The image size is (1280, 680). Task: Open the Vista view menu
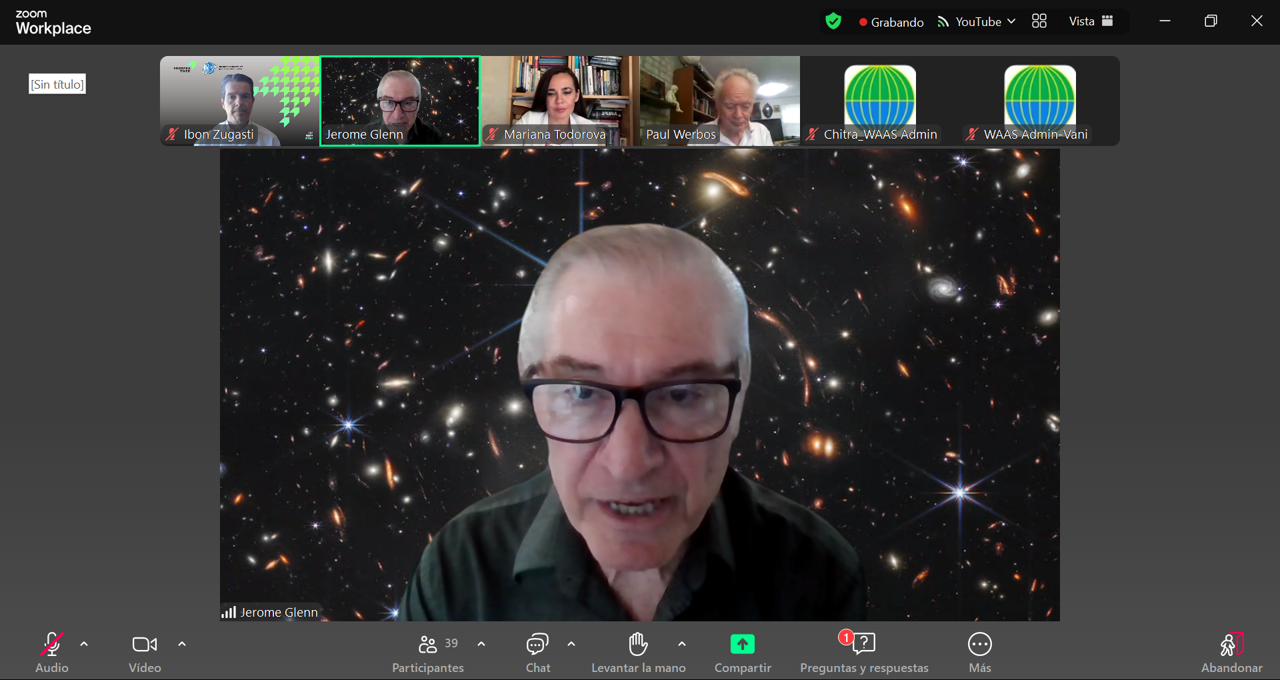[x=1091, y=21]
